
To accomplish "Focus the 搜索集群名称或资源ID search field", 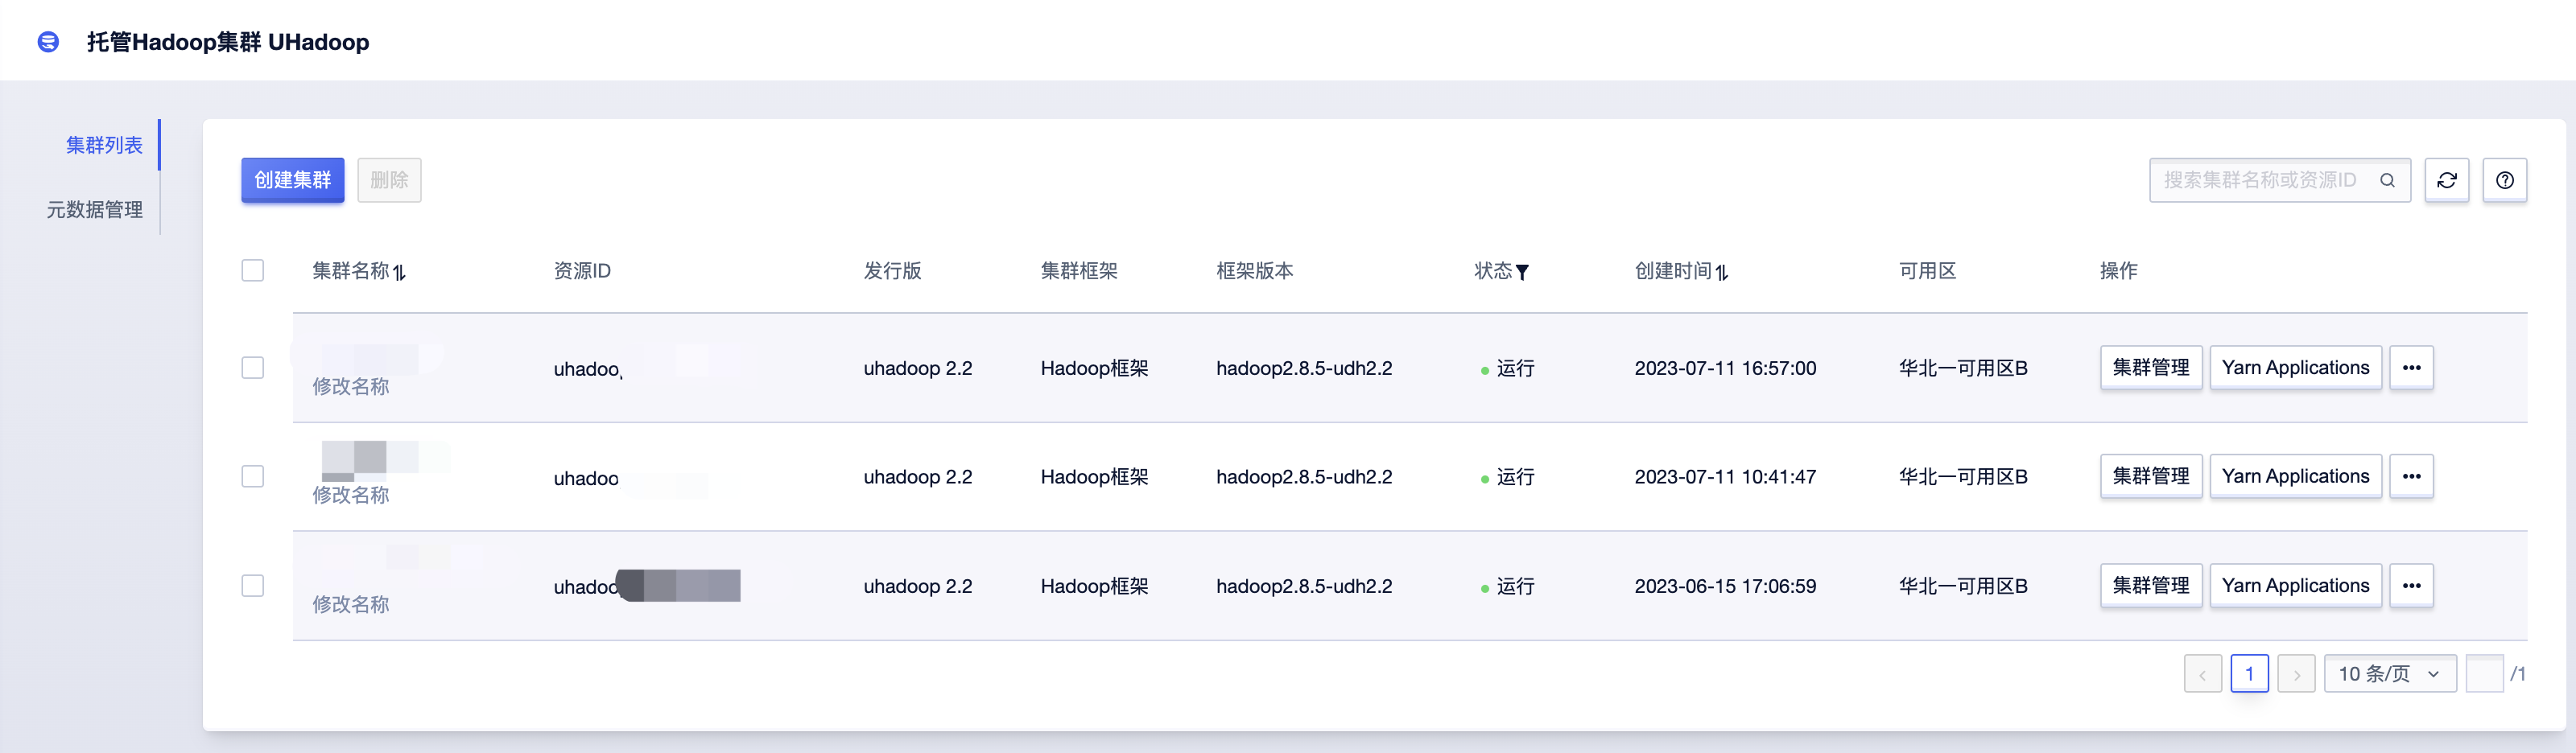I will pyautogui.click(x=2279, y=180).
